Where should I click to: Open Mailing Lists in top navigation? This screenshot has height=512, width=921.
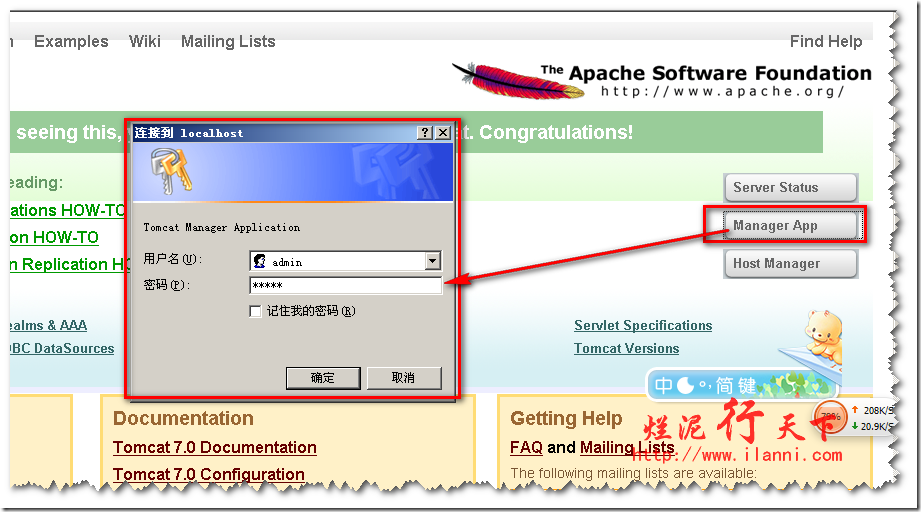tap(228, 41)
